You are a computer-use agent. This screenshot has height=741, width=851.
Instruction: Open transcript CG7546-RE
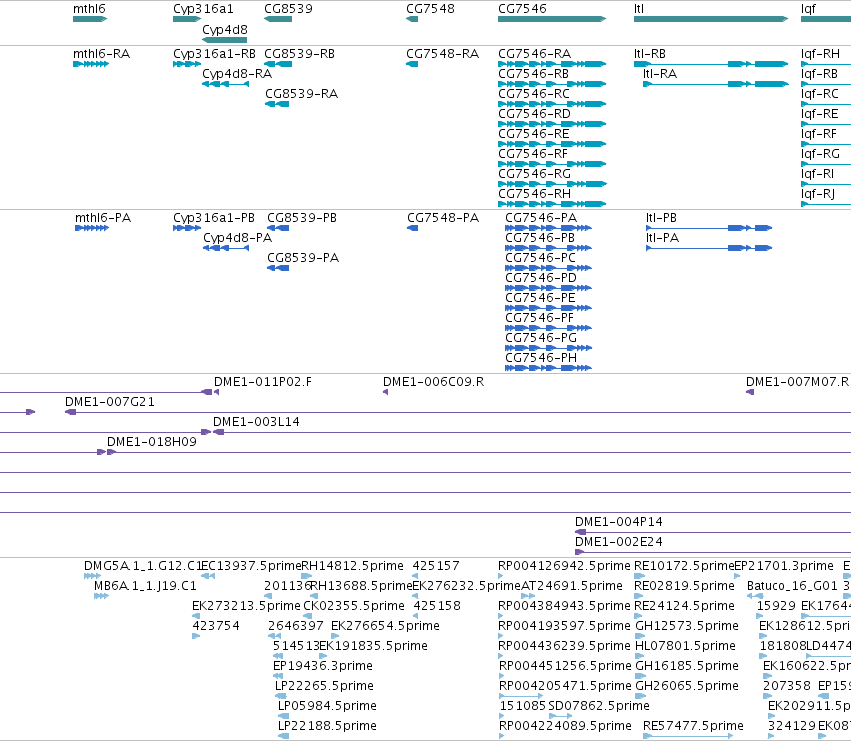pyautogui.click(x=534, y=135)
